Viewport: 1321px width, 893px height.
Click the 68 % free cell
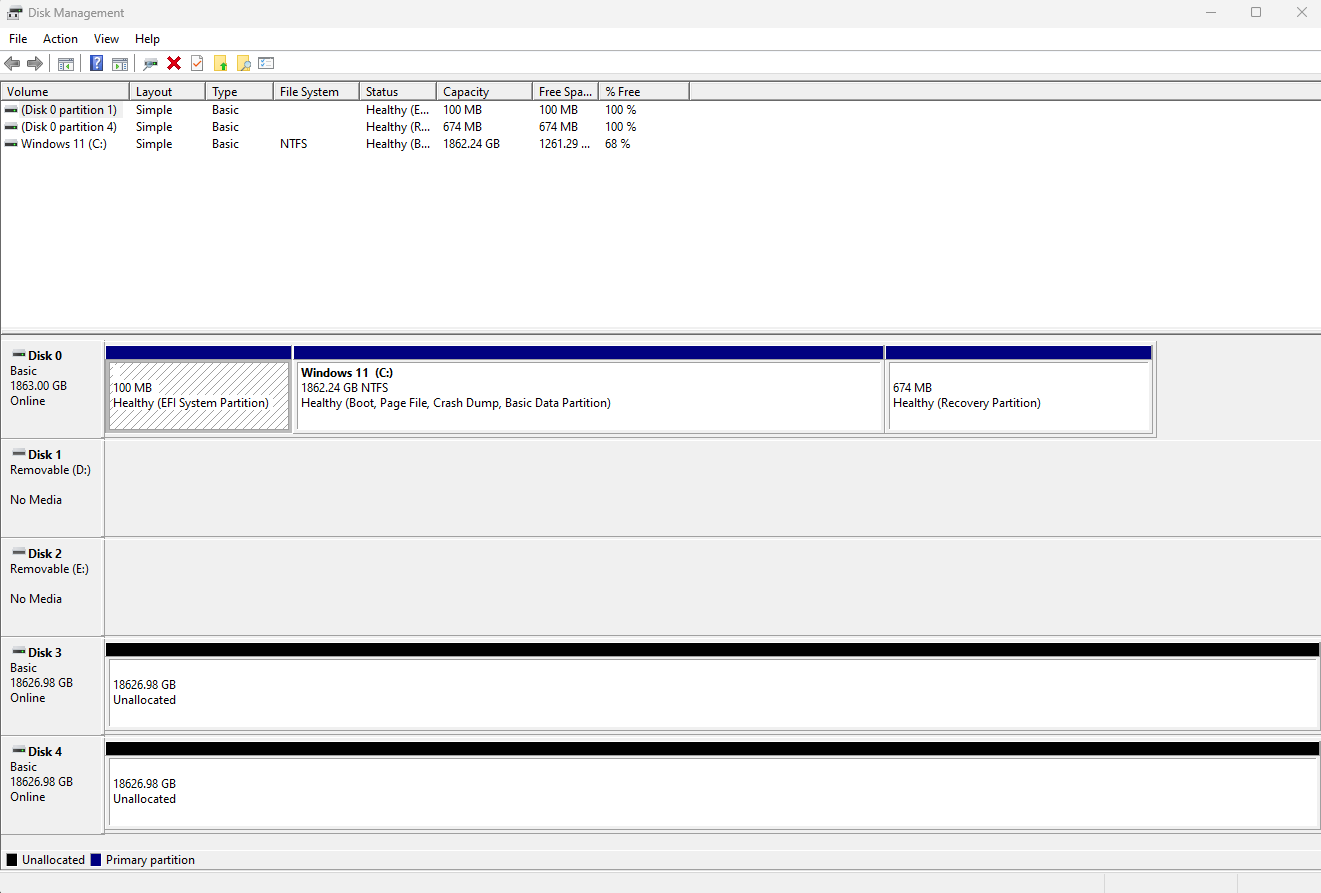pyautogui.click(x=618, y=144)
